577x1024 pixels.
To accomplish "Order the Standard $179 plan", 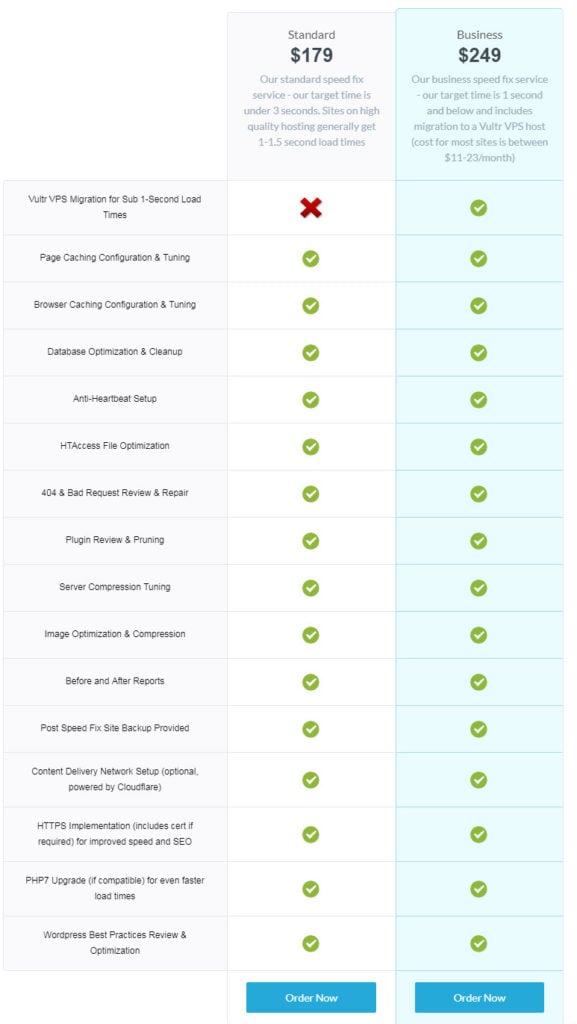I will [x=311, y=997].
